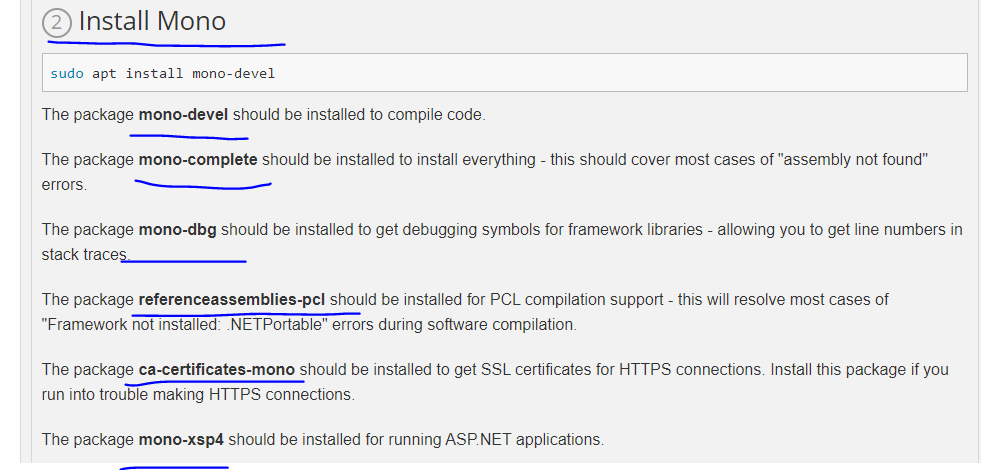Image resolution: width=981 pixels, height=470 pixels.
Task: Click "SSL certificates for HTTPS connections" text
Action: [622, 370]
